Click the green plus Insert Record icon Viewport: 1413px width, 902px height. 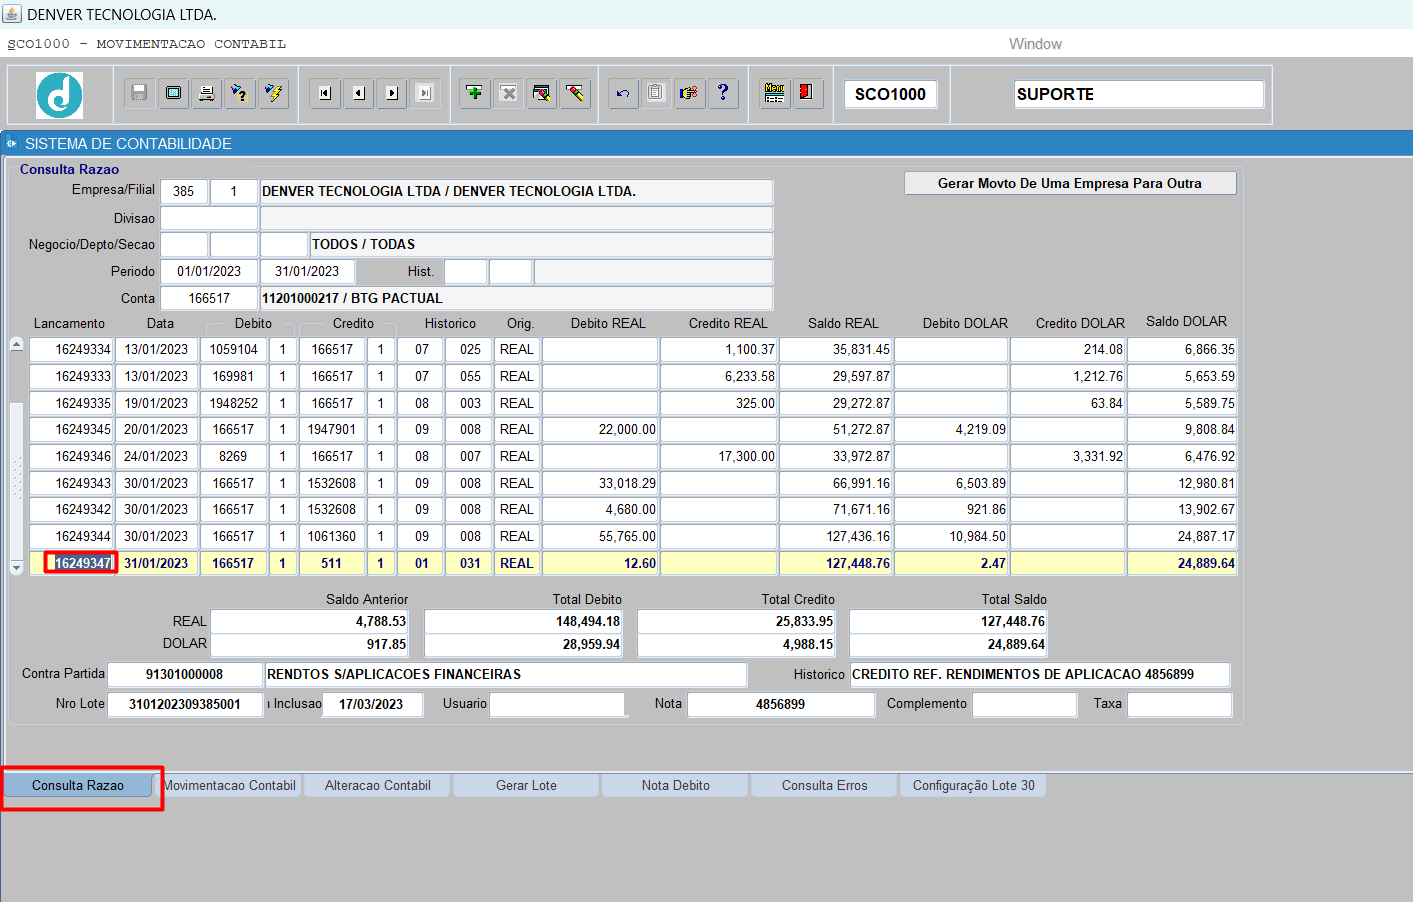pyautogui.click(x=475, y=93)
